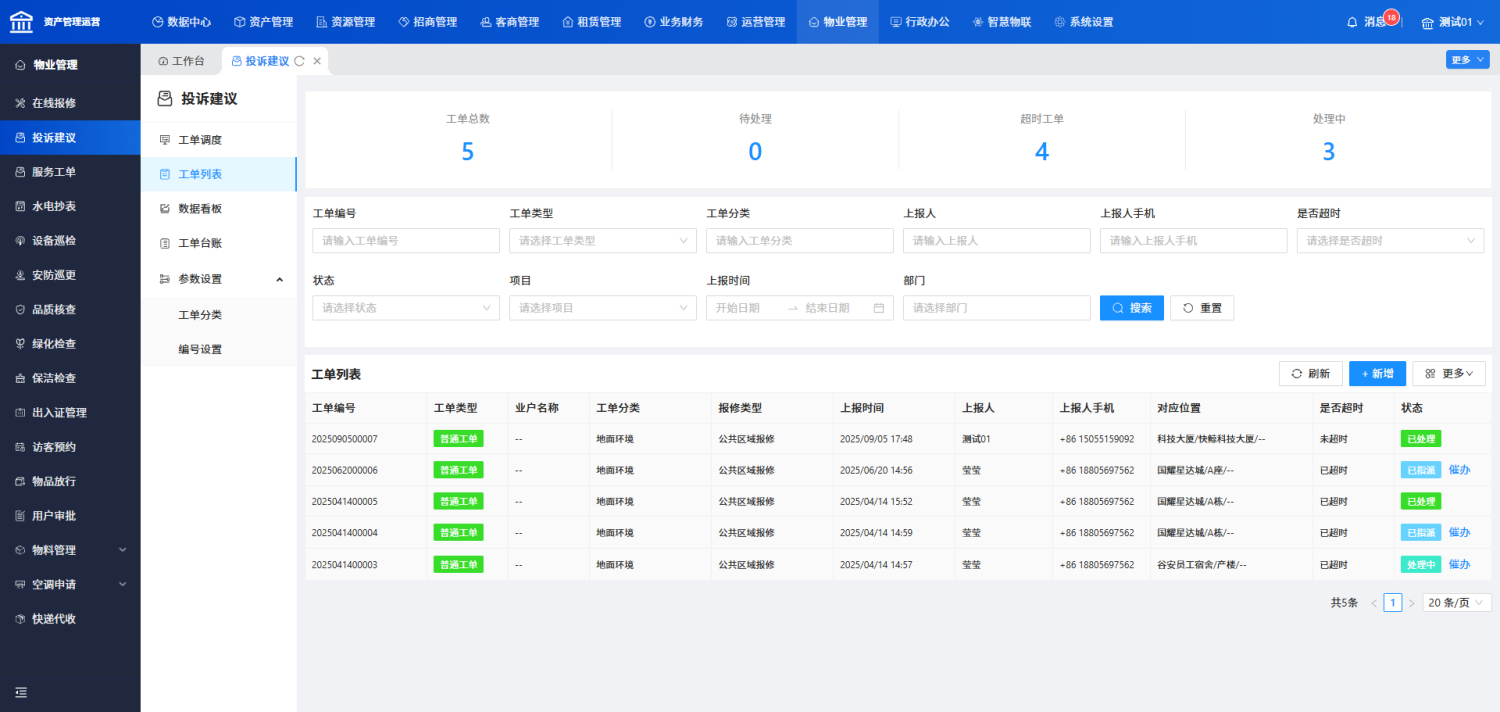1500x712 pixels.
Task: Open the blue 更多 tabs dropdown
Action: (1467, 60)
